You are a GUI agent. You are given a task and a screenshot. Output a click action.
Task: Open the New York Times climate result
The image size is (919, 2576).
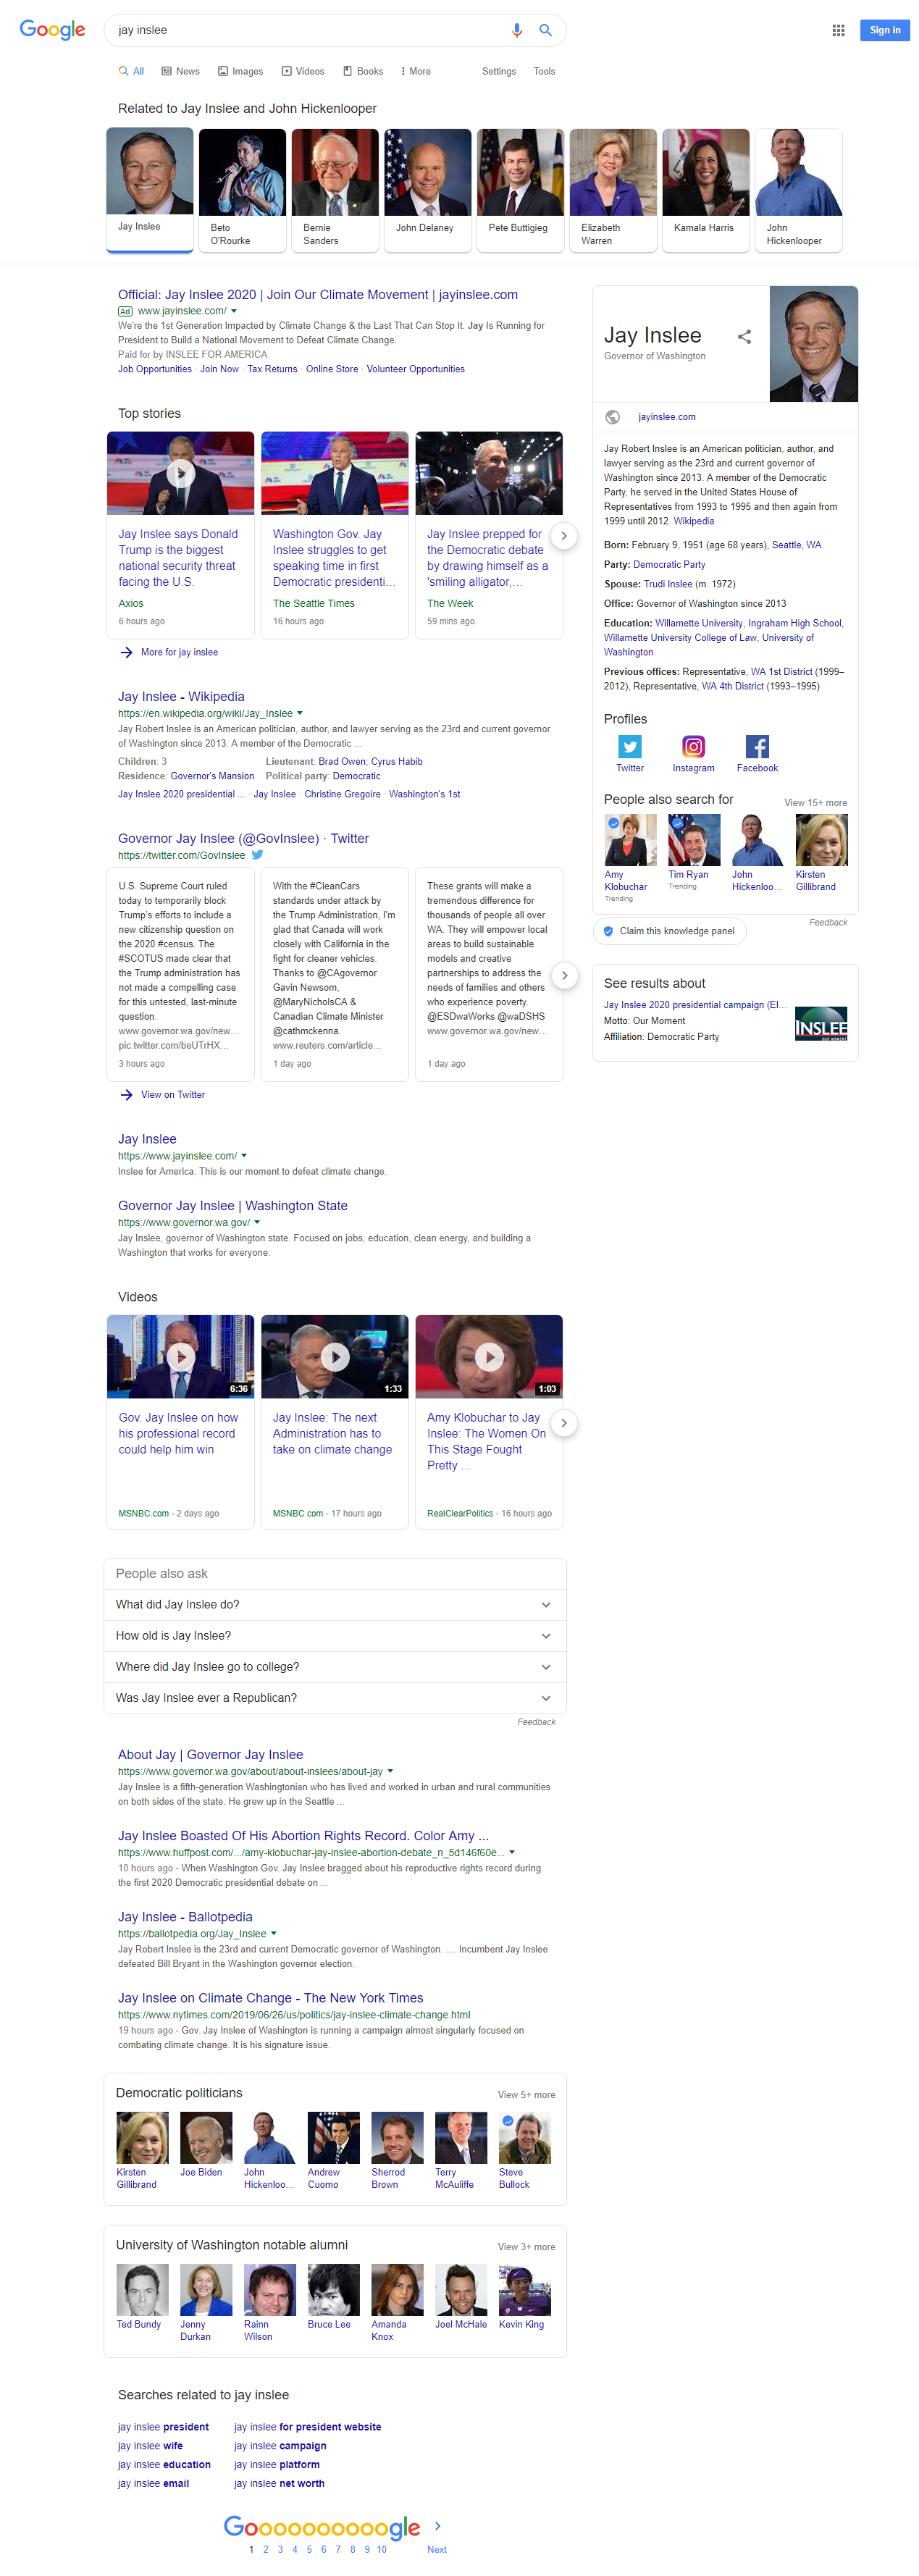pyautogui.click(x=270, y=1998)
